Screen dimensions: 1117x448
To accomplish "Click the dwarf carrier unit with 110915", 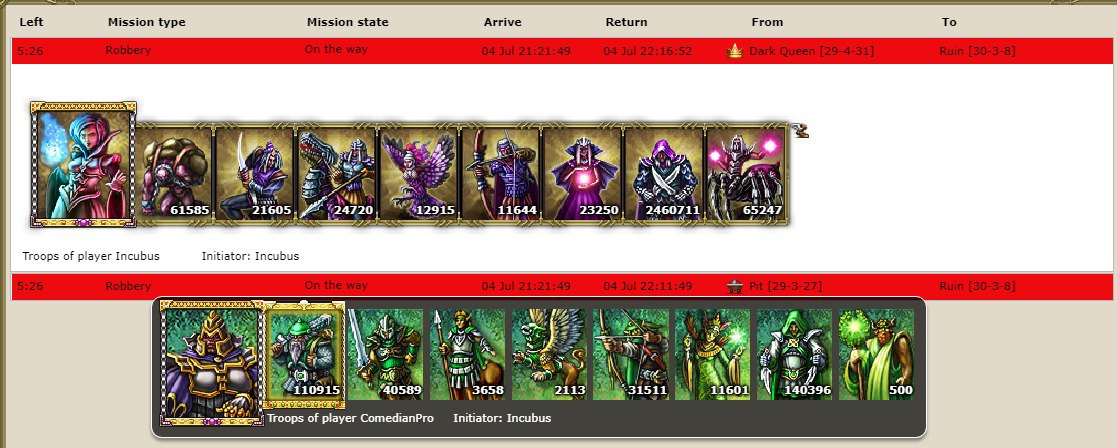I will [x=304, y=354].
